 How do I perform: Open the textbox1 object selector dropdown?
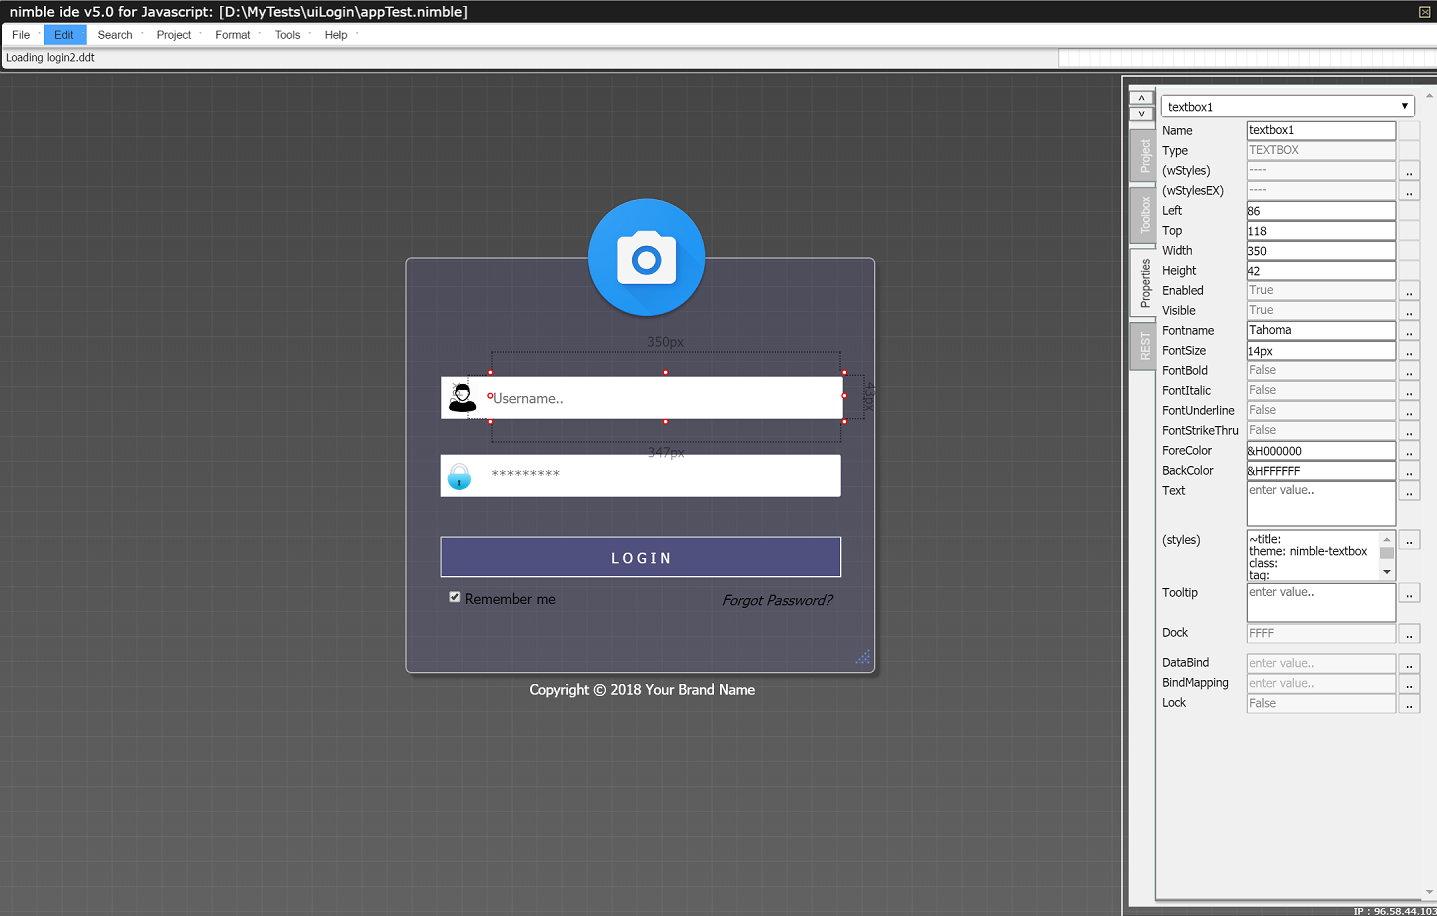1287,106
